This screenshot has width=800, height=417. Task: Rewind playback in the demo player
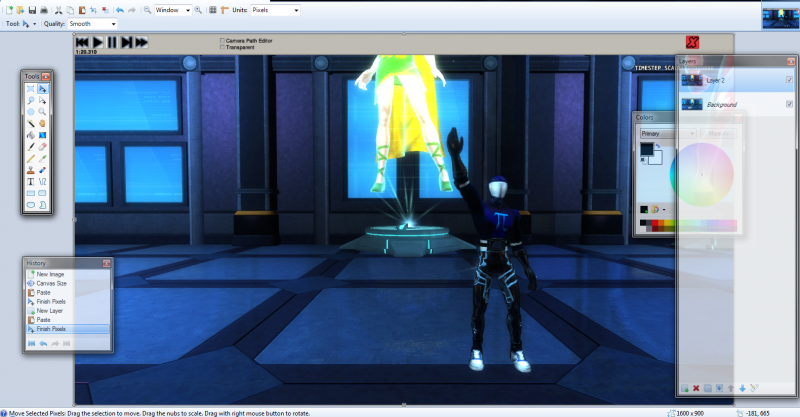click(82, 42)
